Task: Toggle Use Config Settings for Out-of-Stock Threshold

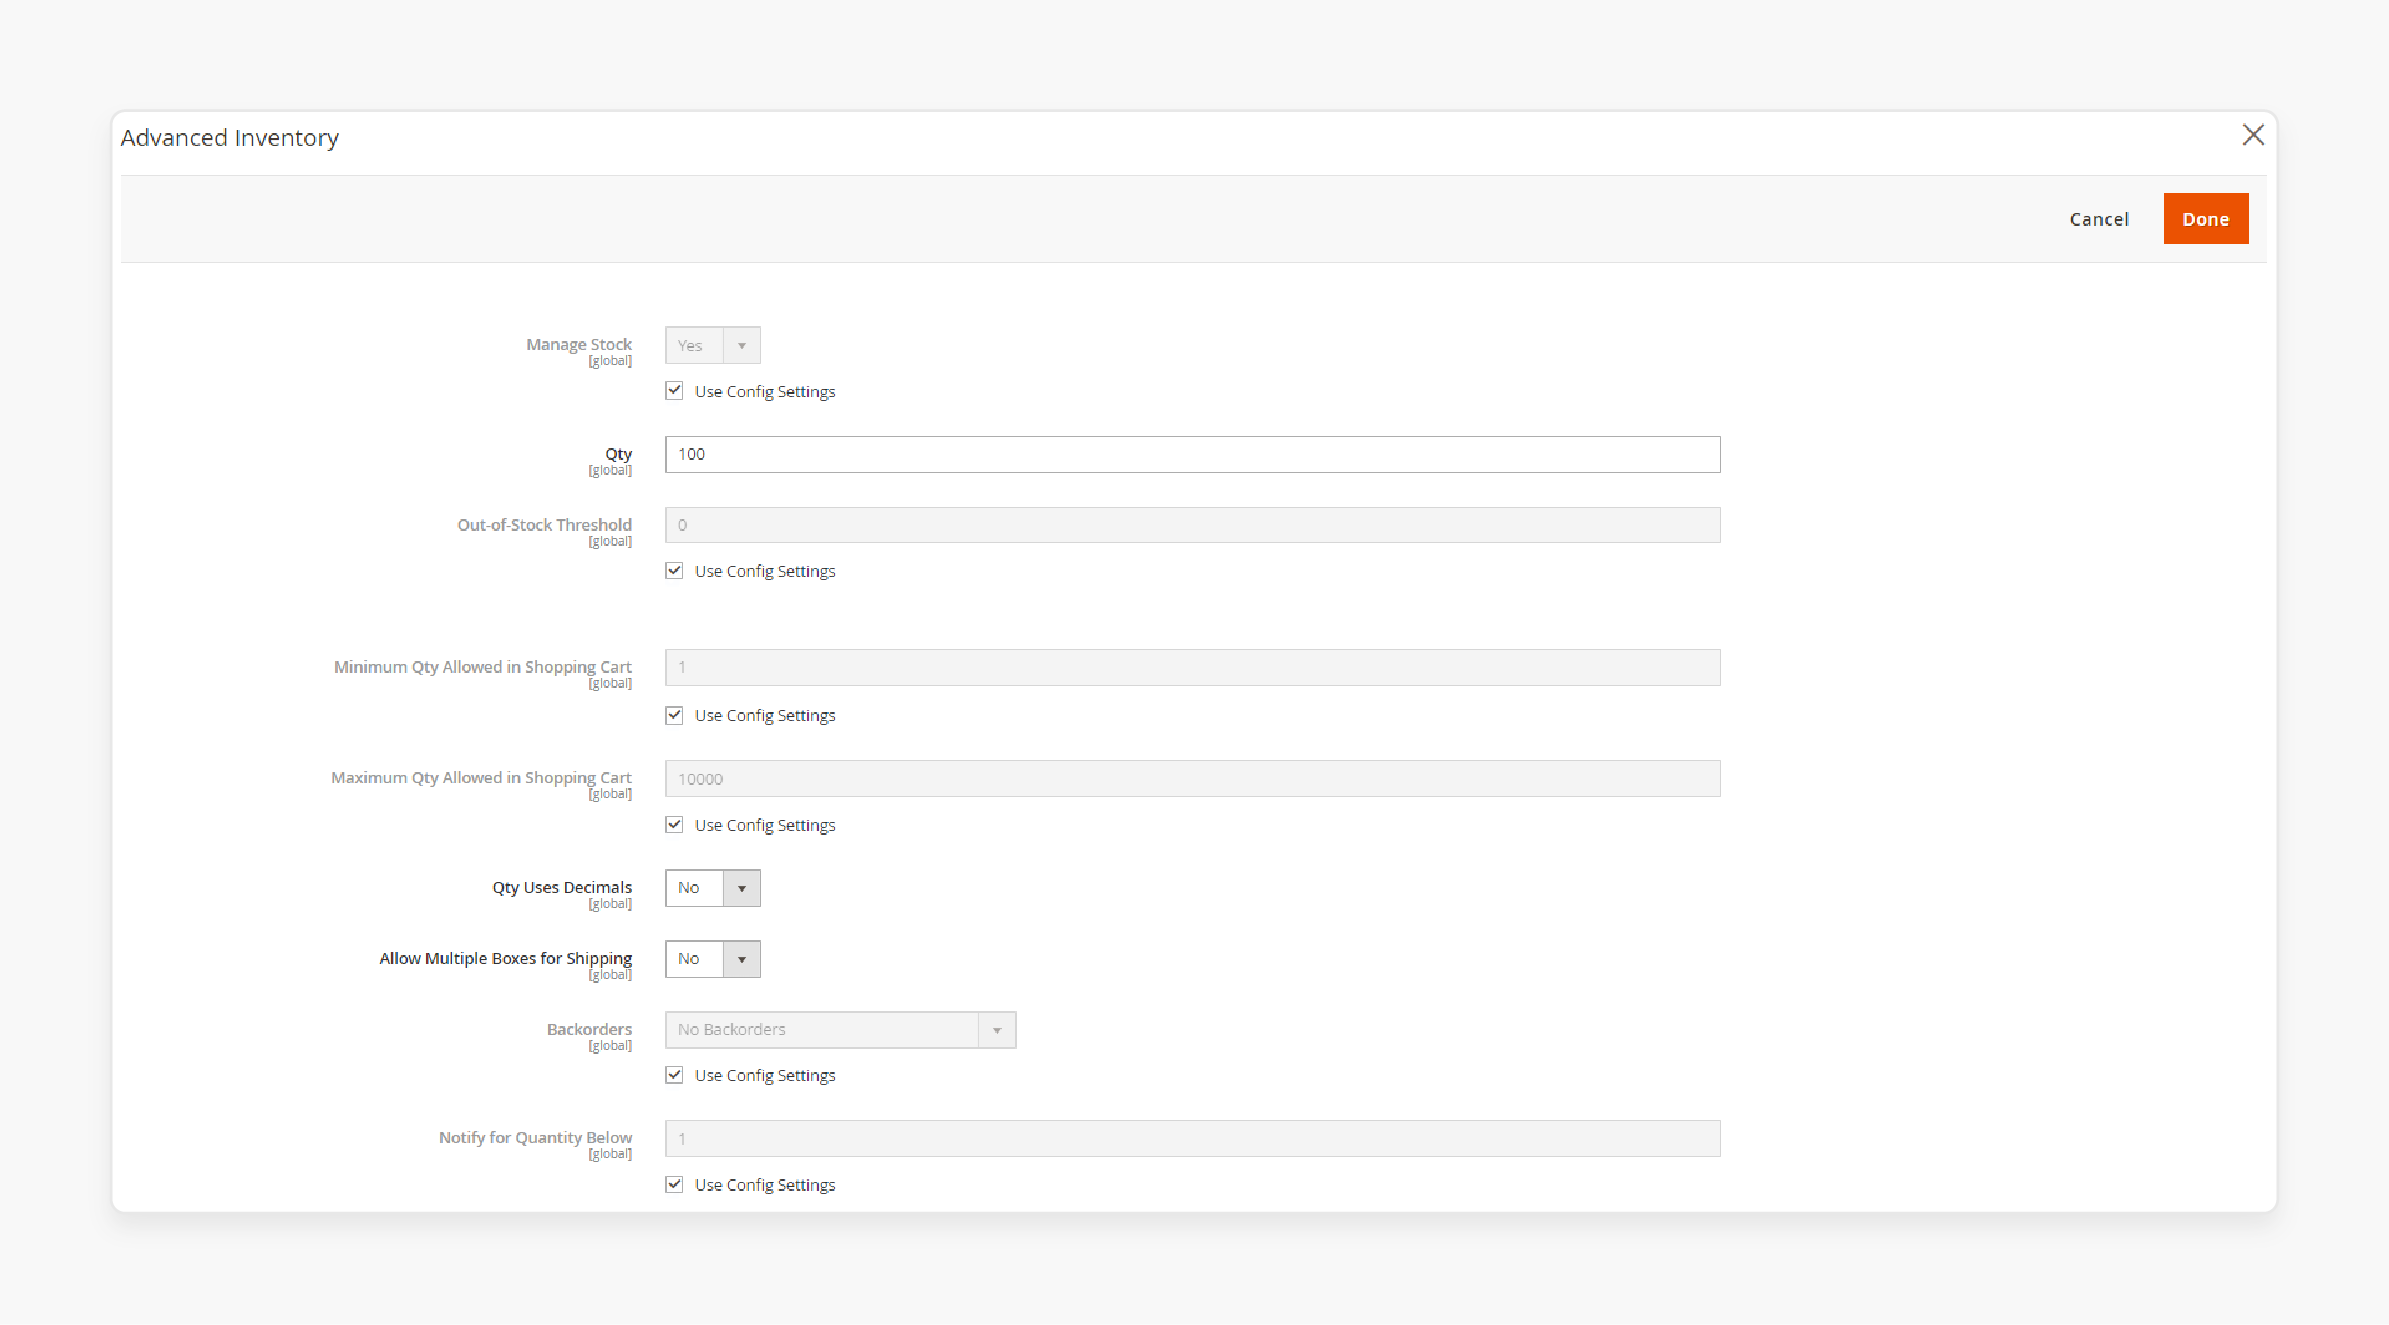Action: pos(674,571)
